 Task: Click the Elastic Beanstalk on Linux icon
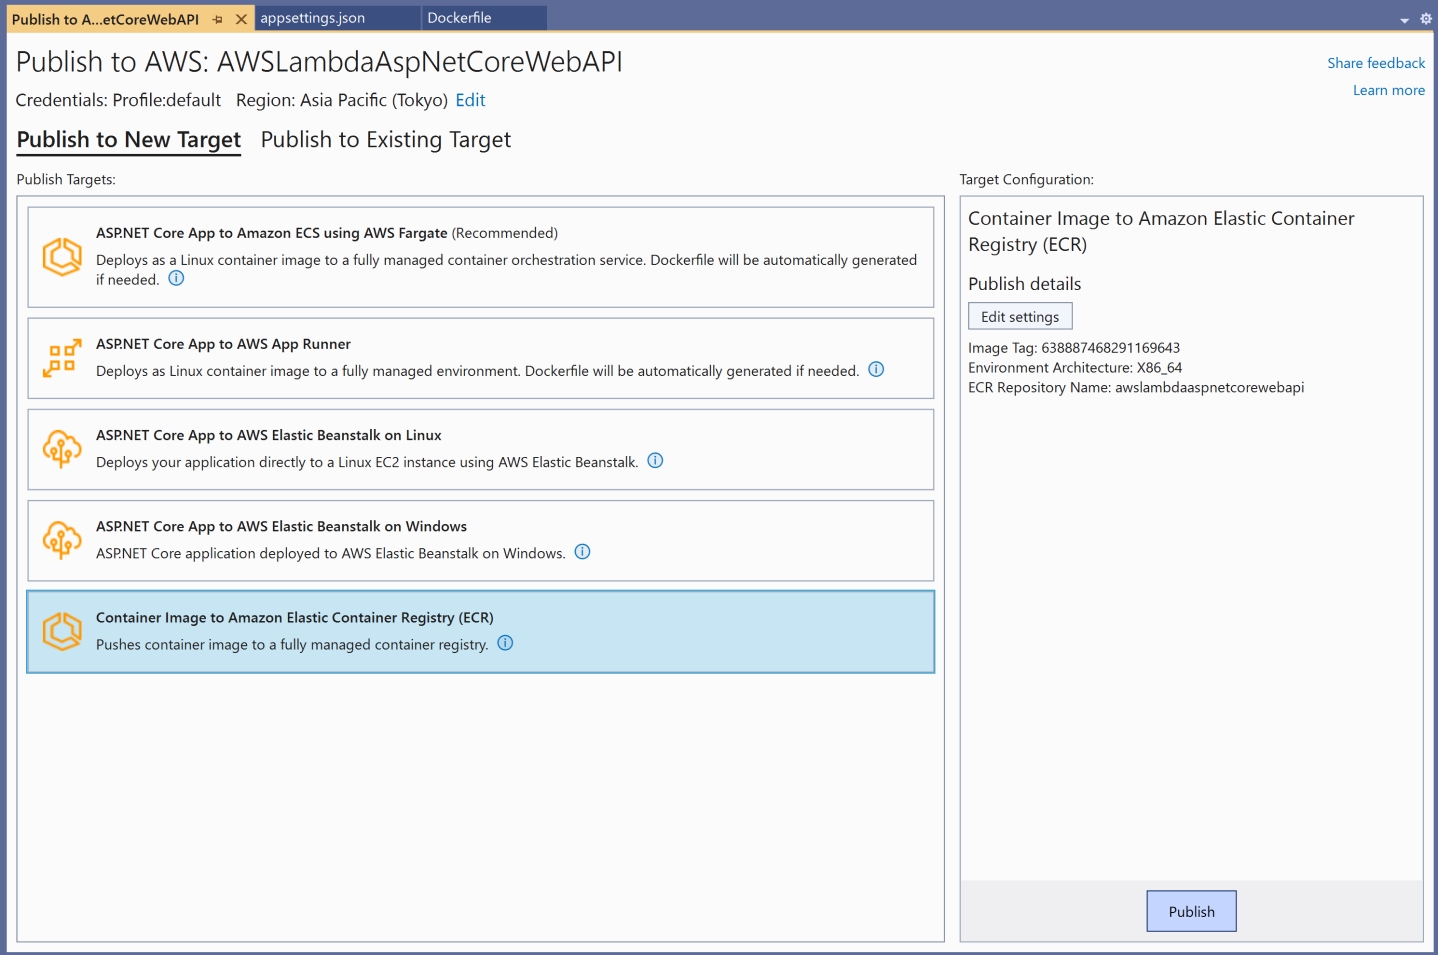coord(62,449)
